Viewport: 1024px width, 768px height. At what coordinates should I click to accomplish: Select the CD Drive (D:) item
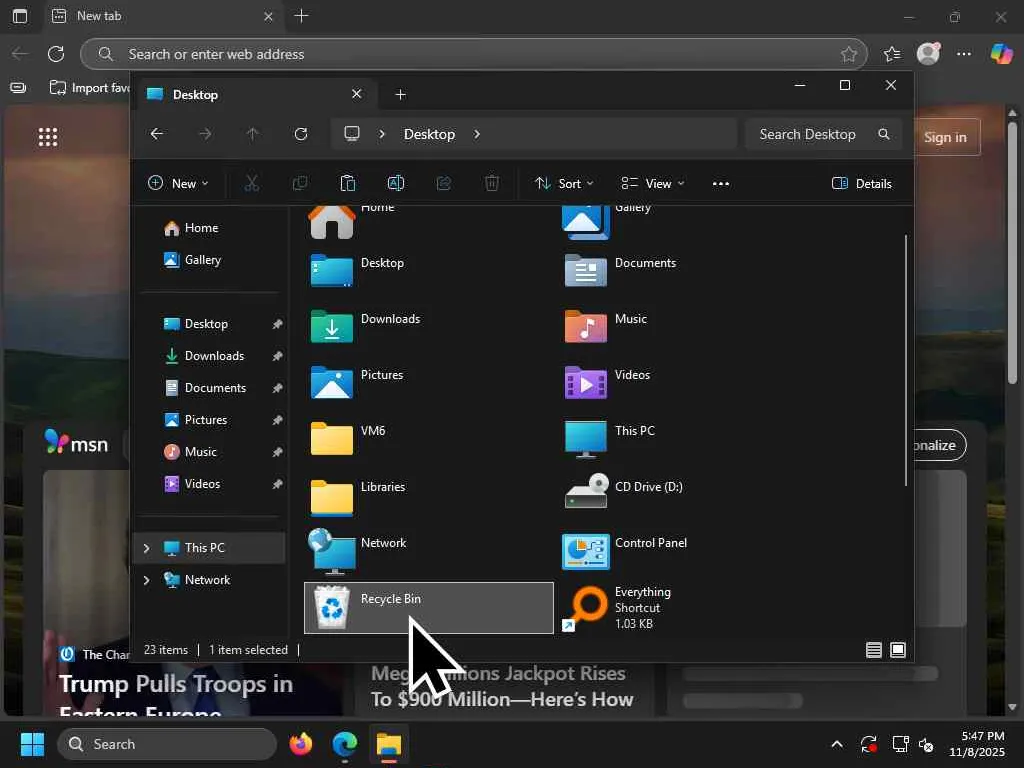683,495
